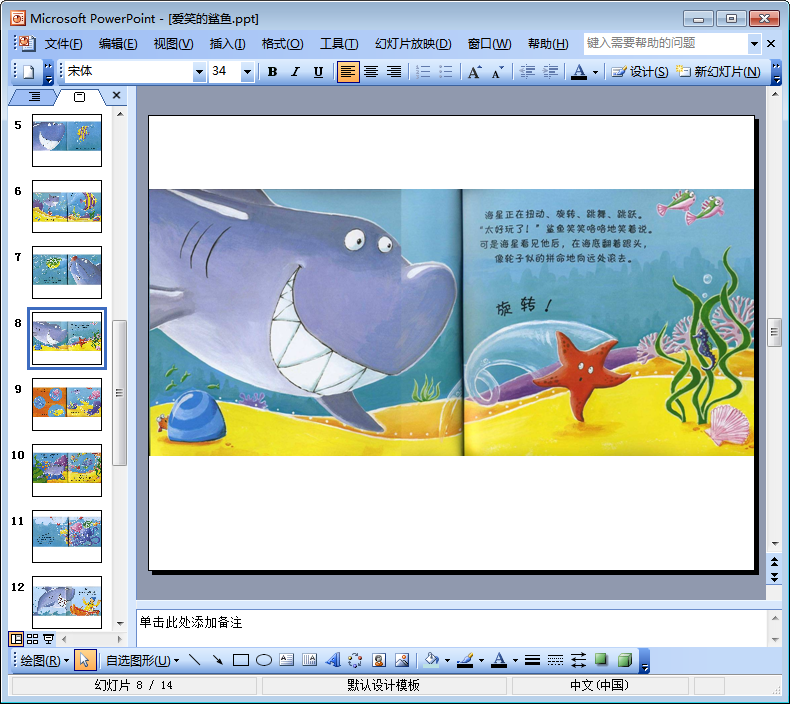790x704 pixels.
Task: Increase the indent level
Action: coord(550,72)
